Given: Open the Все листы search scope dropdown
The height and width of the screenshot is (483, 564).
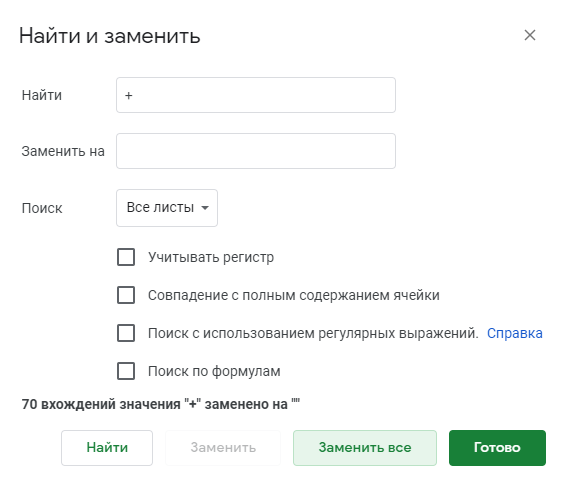Looking at the screenshot, I should pyautogui.click(x=167, y=208).
